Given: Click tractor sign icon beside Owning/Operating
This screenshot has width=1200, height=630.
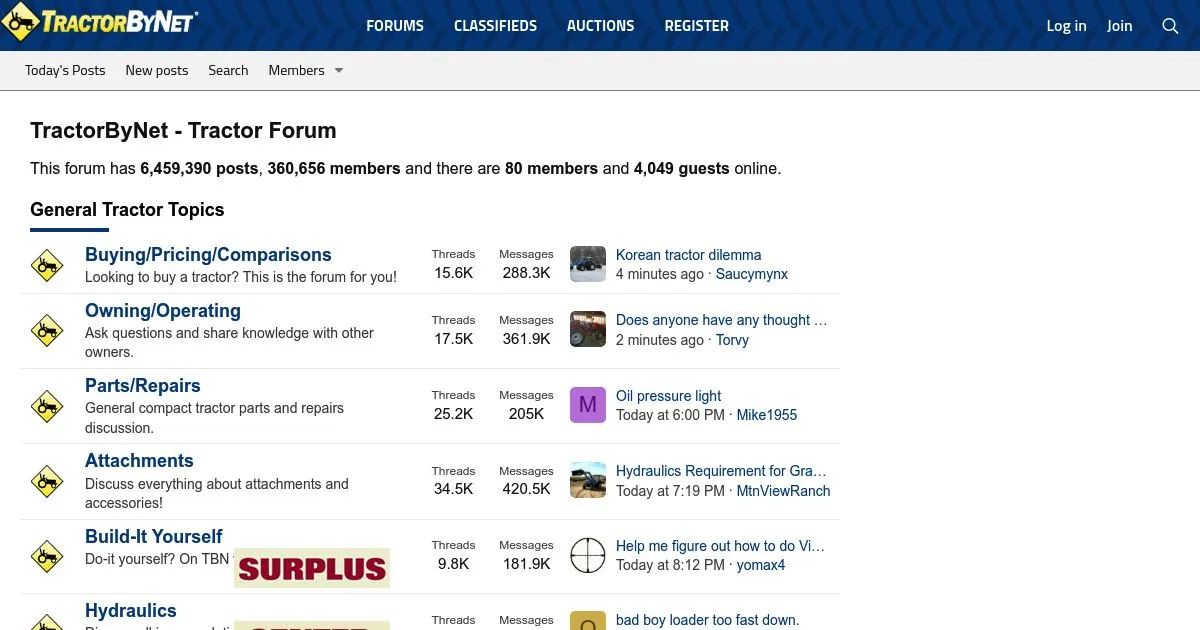Looking at the screenshot, I should tap(47, 330).
